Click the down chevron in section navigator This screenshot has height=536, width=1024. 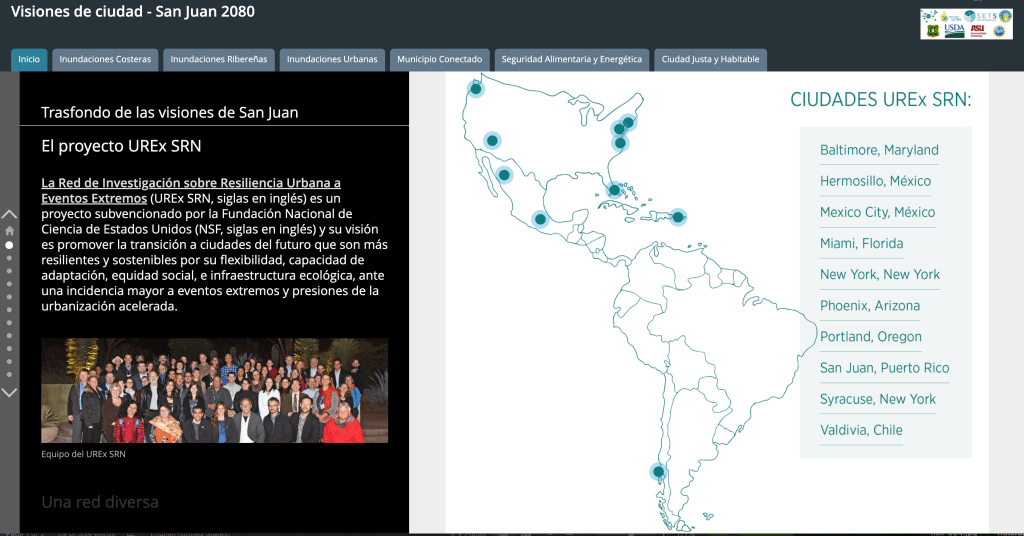click(10, 392)
